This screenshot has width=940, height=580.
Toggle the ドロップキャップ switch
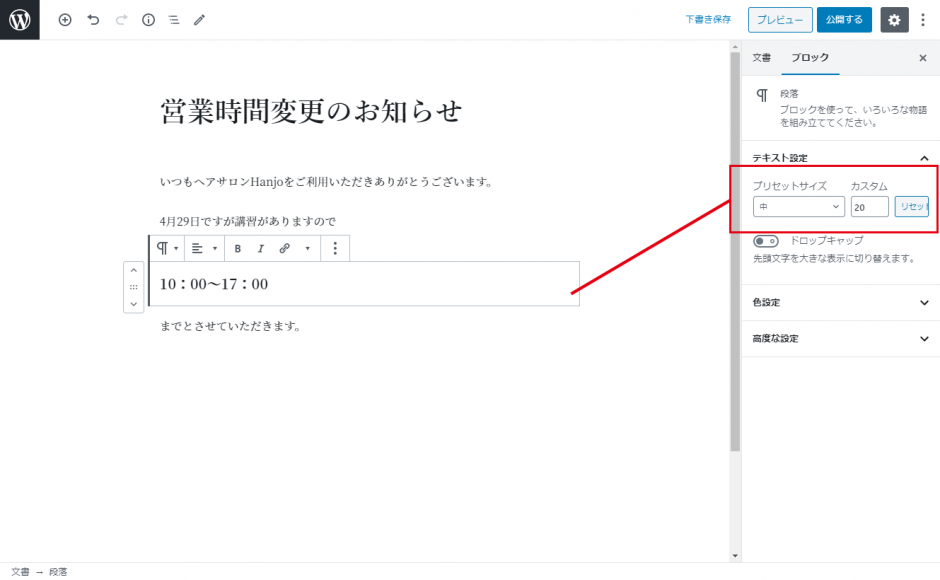(x=766, y=241)
